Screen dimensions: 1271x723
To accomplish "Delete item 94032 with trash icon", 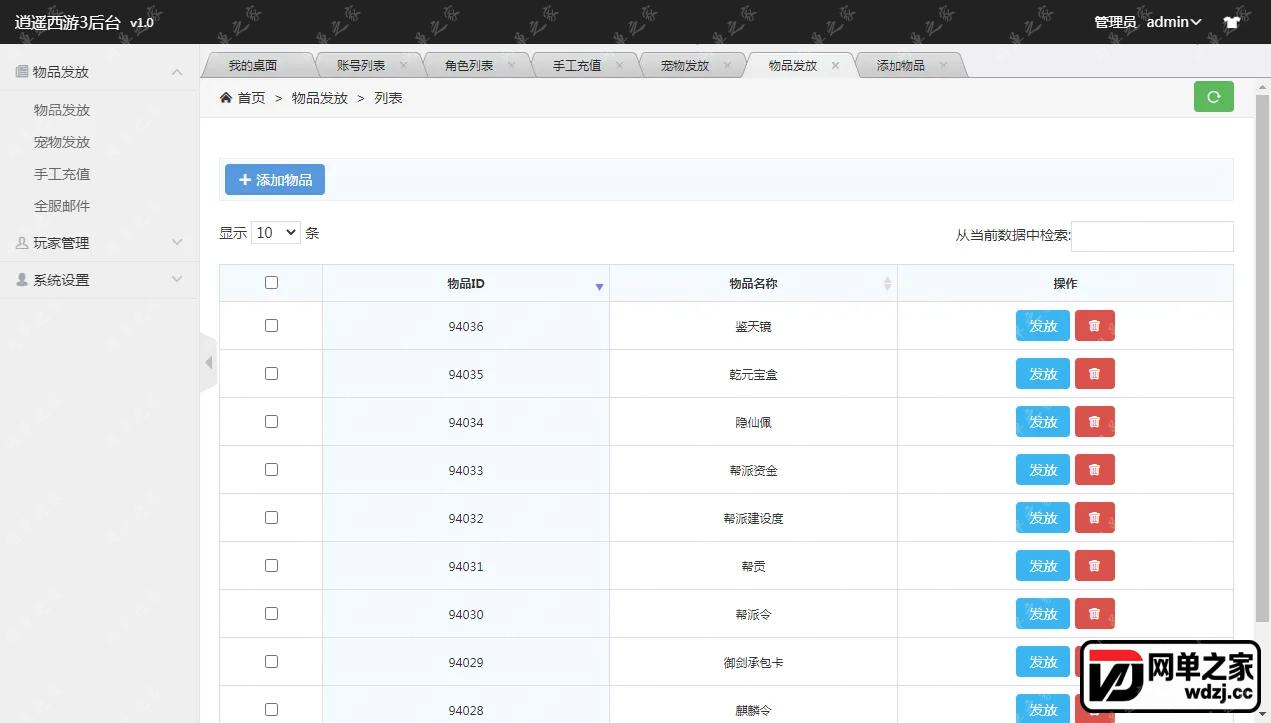I will click(x=1094, y=518).
